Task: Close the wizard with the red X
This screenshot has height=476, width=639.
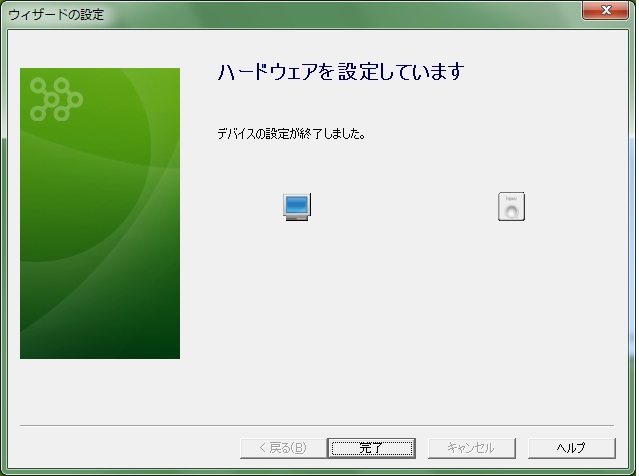Action: (605, 10)
